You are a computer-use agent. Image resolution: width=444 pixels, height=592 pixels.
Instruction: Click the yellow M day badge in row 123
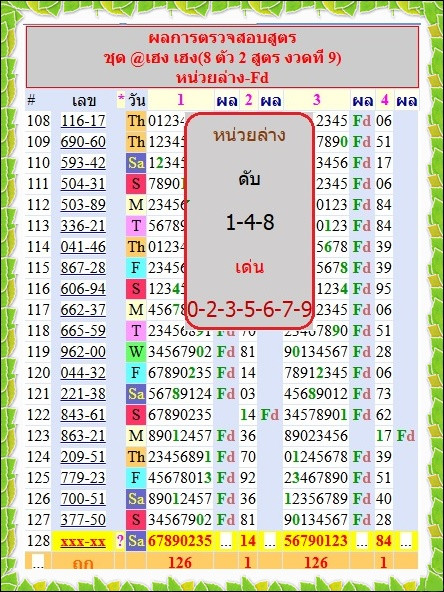click(136, 436)
